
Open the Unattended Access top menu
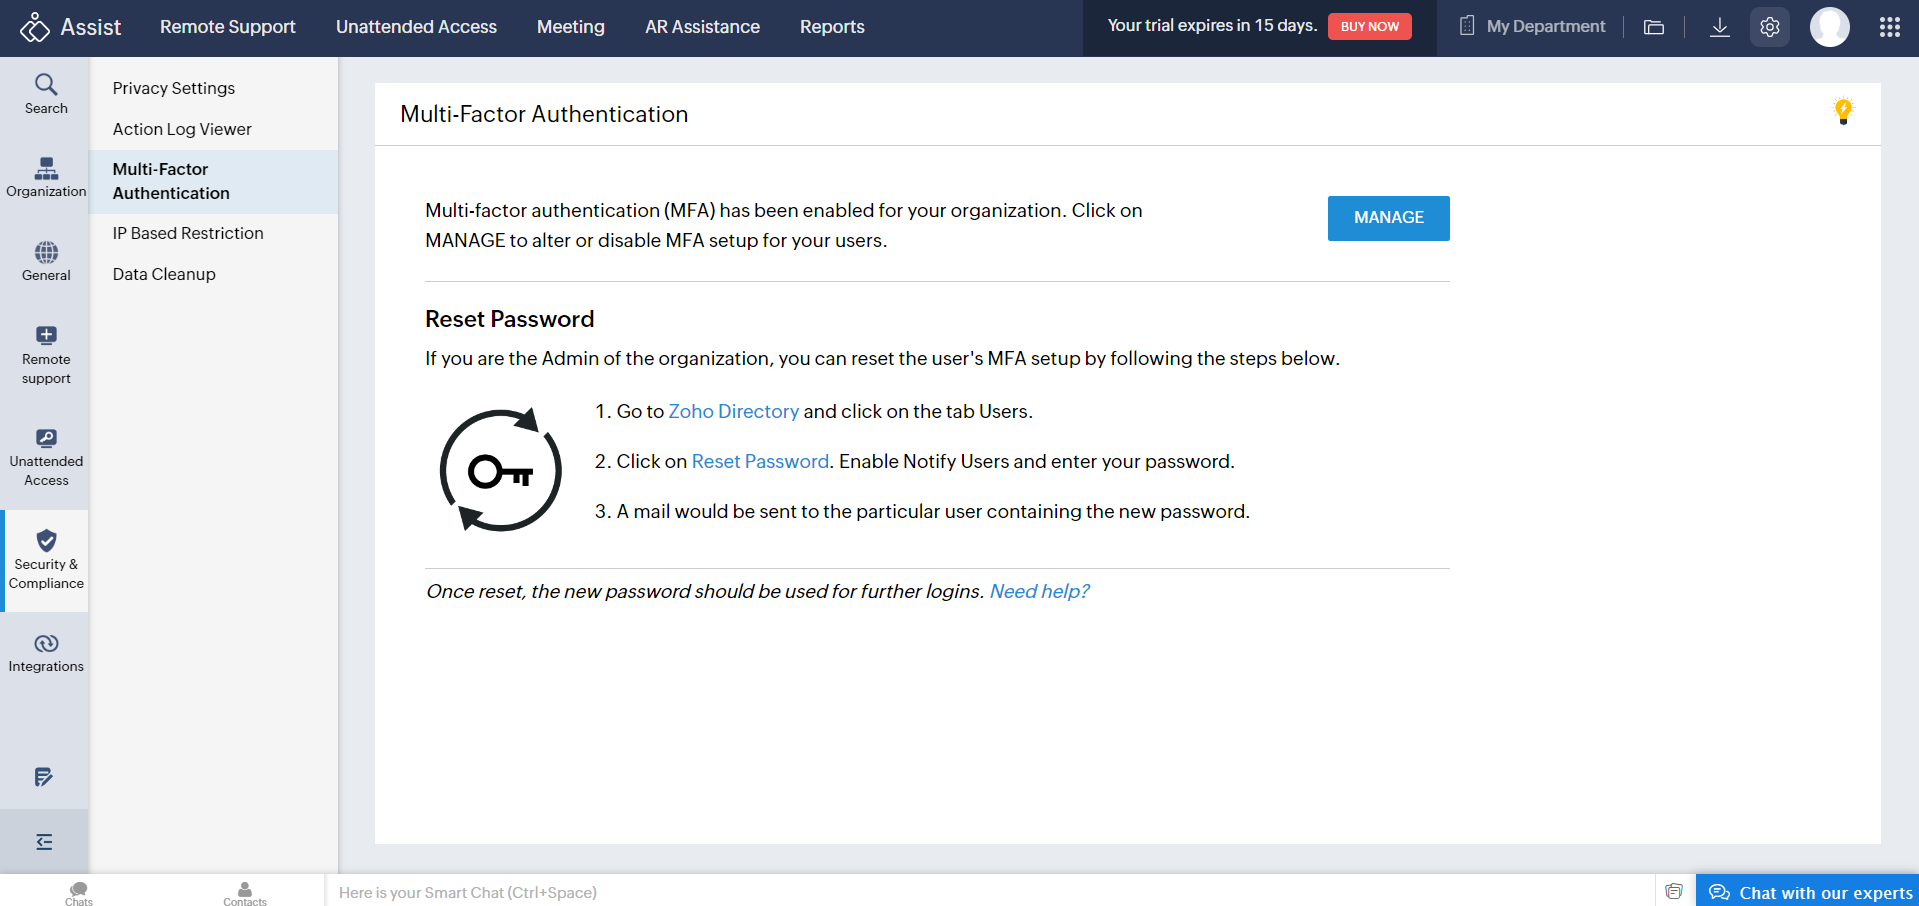416,27
